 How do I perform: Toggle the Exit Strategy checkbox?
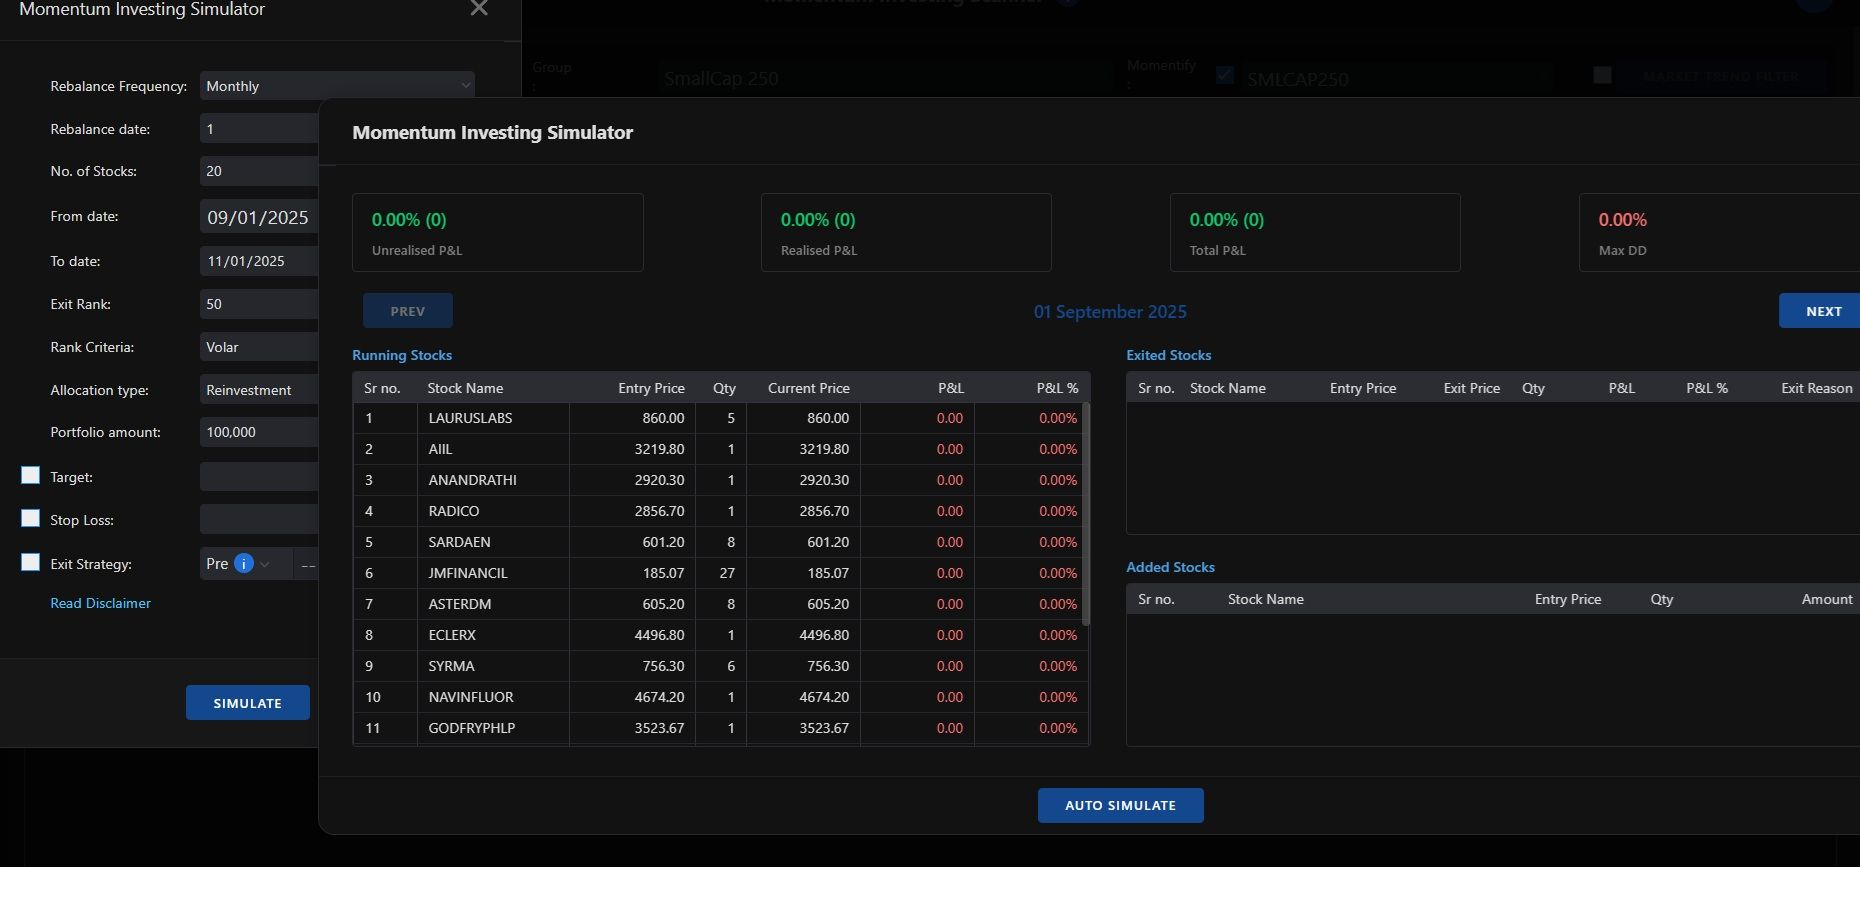coord(31,563)
